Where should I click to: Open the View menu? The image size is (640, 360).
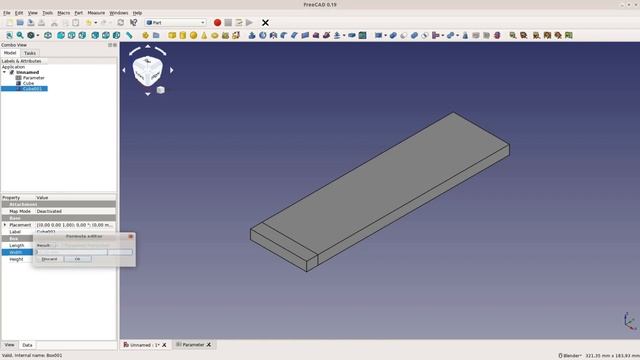pyautogui.click(x=33, y=13)
